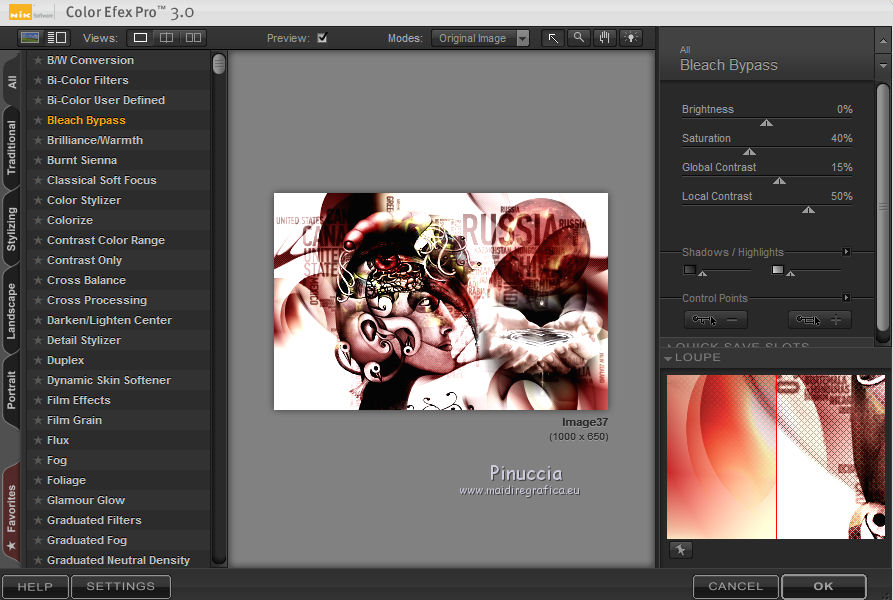893x600 pixels.
Task: Open the SETTINGS dialog
Action: [121, 586]
